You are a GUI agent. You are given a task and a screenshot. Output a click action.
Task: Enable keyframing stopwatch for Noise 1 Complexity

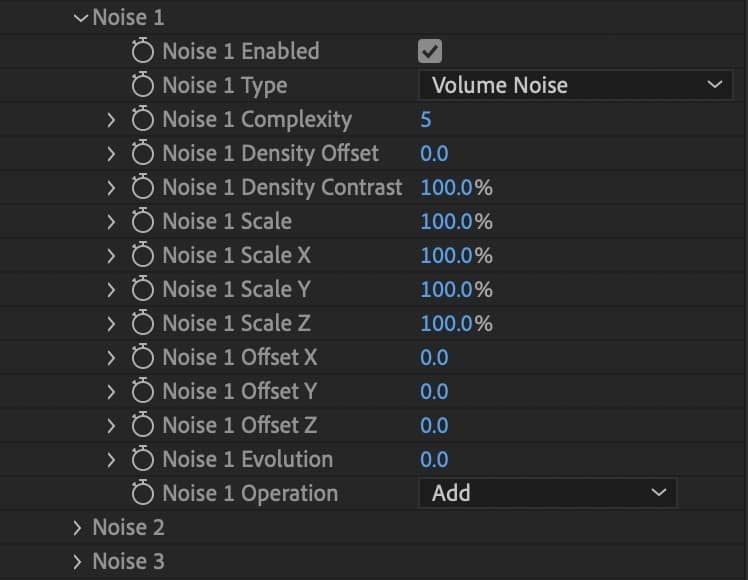point(144,119)
